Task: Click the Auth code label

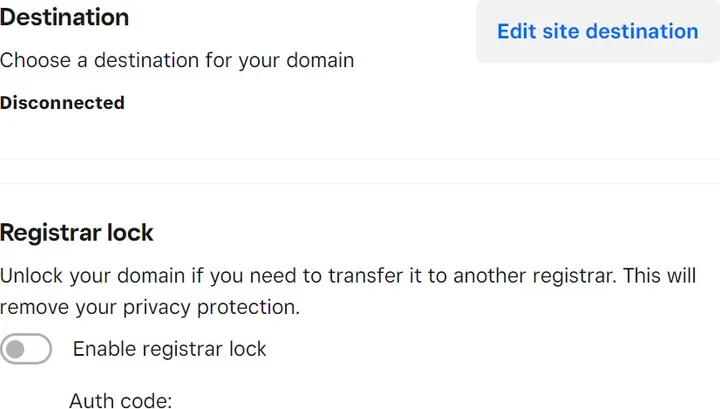Action: coord(121,401)
